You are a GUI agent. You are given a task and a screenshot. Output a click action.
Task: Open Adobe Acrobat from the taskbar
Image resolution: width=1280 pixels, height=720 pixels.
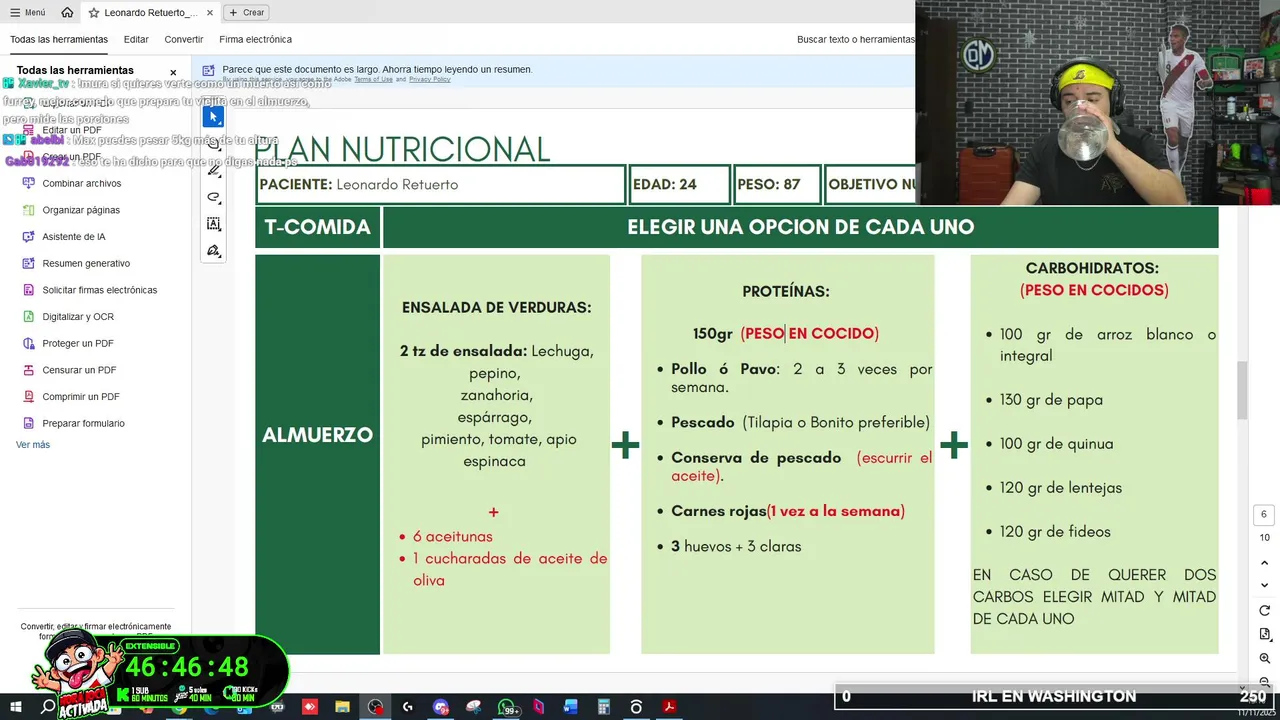[669, 707]
